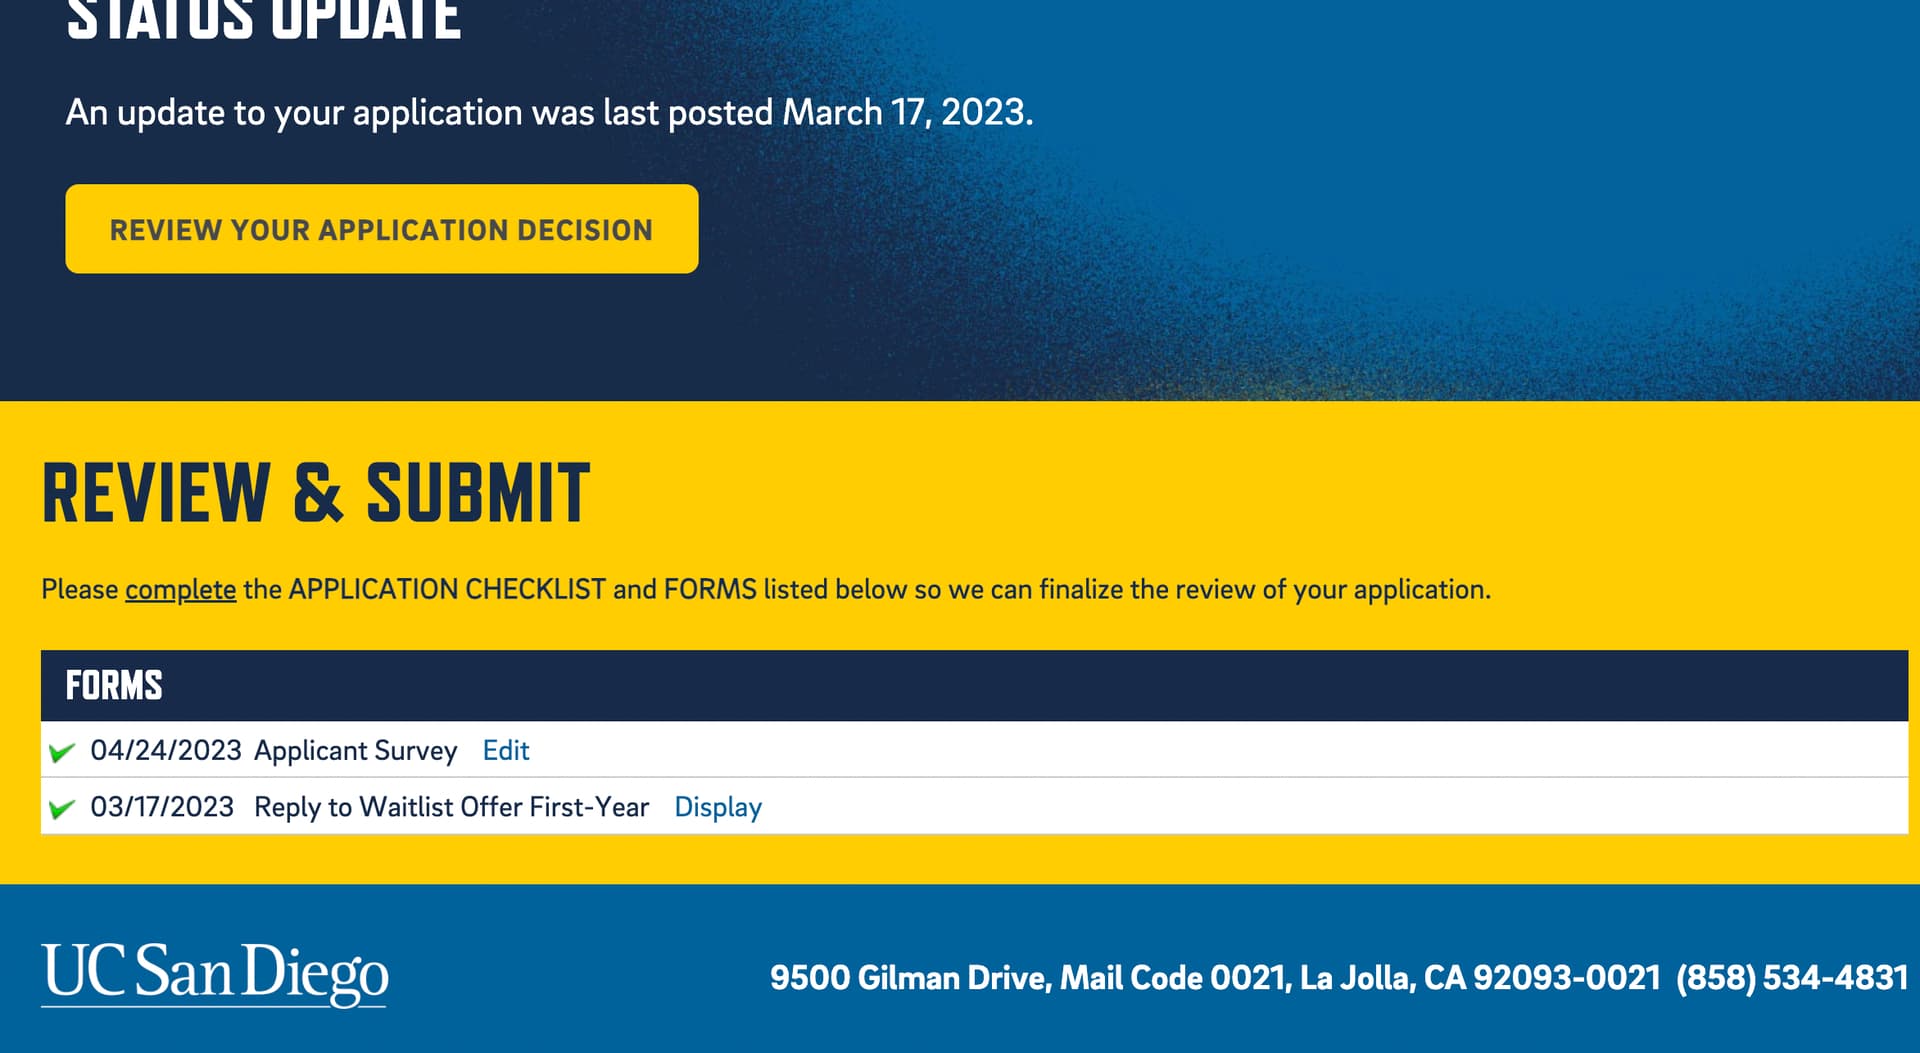
Task: Click the FORMS table header
Action: point(114,686)
